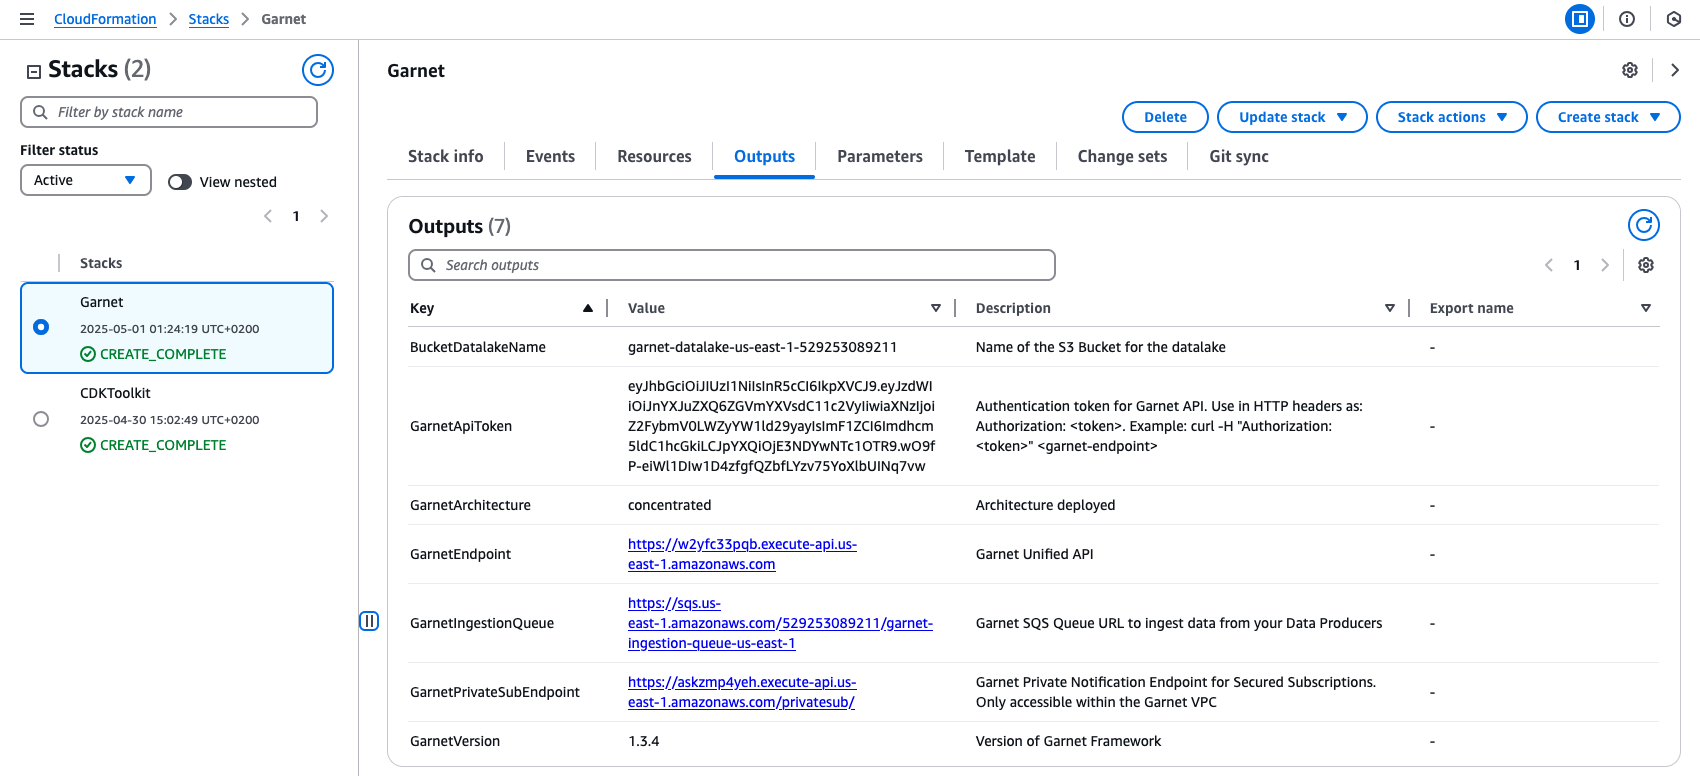Switch to the Stack info tab
The width and height of the screenshot is (1700, 776).
pyautogui.click(x=446, y=156)
